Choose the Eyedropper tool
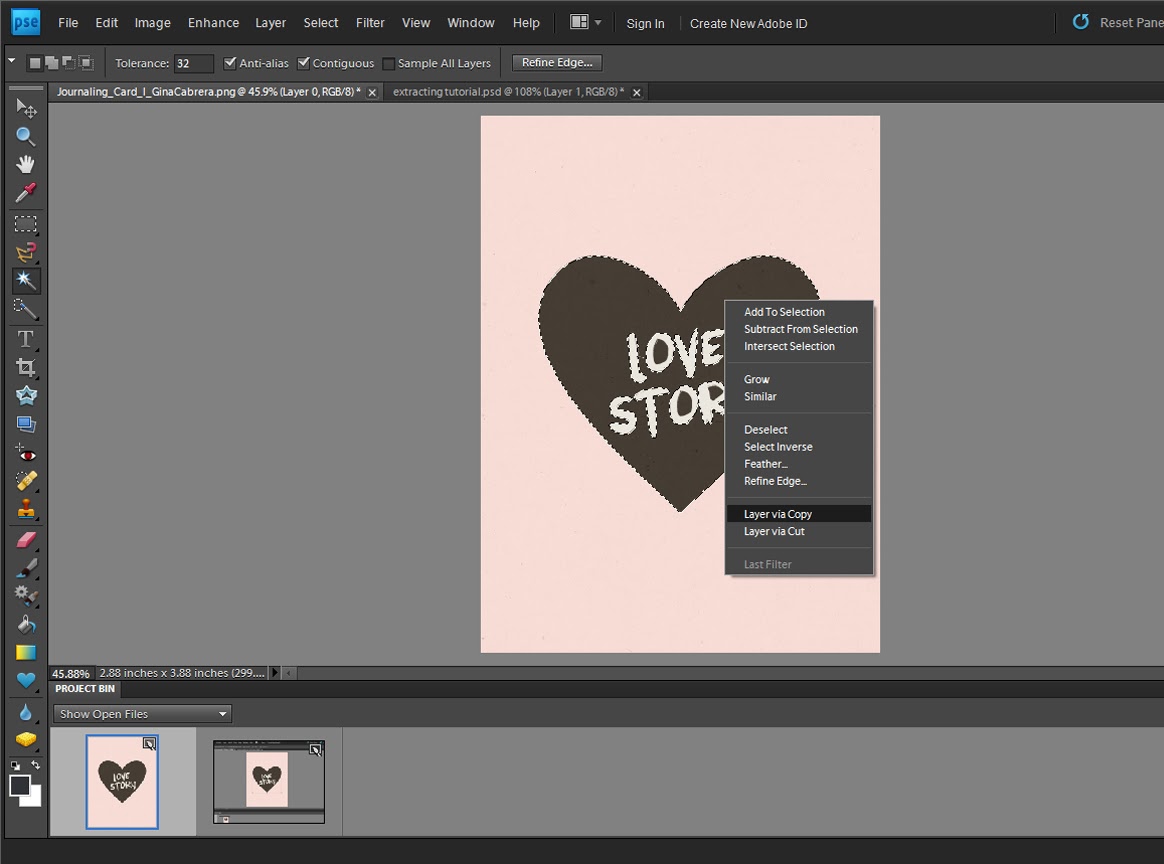The image size is (1164, 864). coord(26,192)
